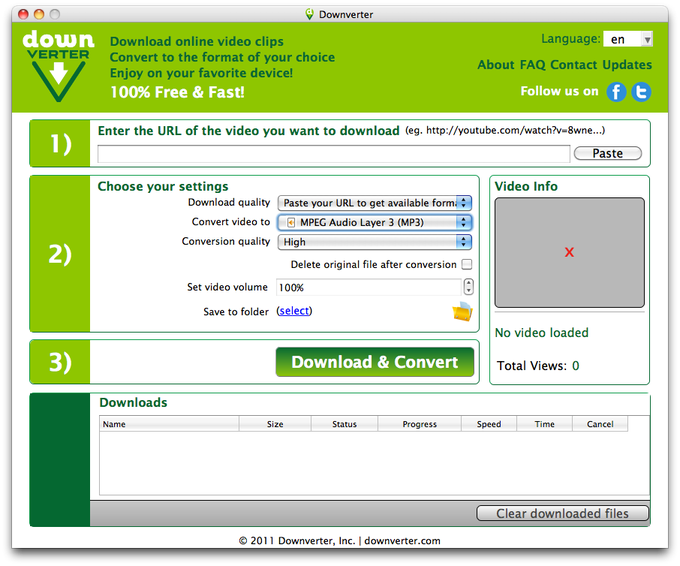Image resolution: width=680 pixels, height=566 pixels.
Task: Click the video volume 100% field
Action: [x=369, y=287]
